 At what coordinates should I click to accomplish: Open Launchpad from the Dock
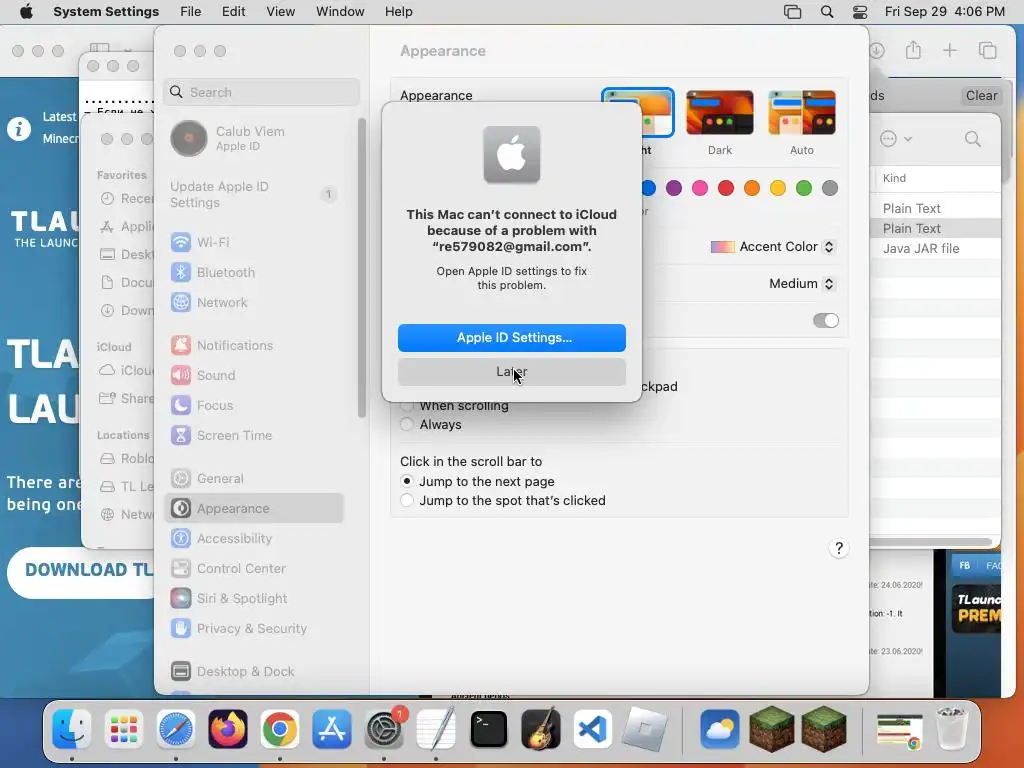[123, 728]
